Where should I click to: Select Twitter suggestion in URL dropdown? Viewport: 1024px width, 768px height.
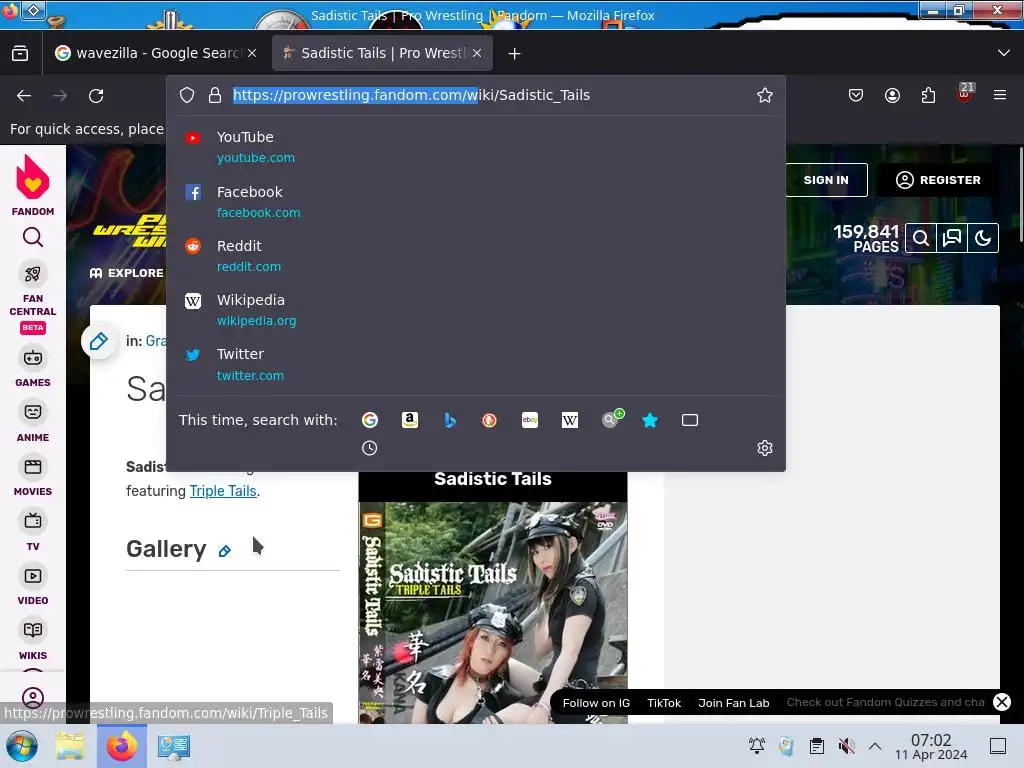click(x=475, y=364)
